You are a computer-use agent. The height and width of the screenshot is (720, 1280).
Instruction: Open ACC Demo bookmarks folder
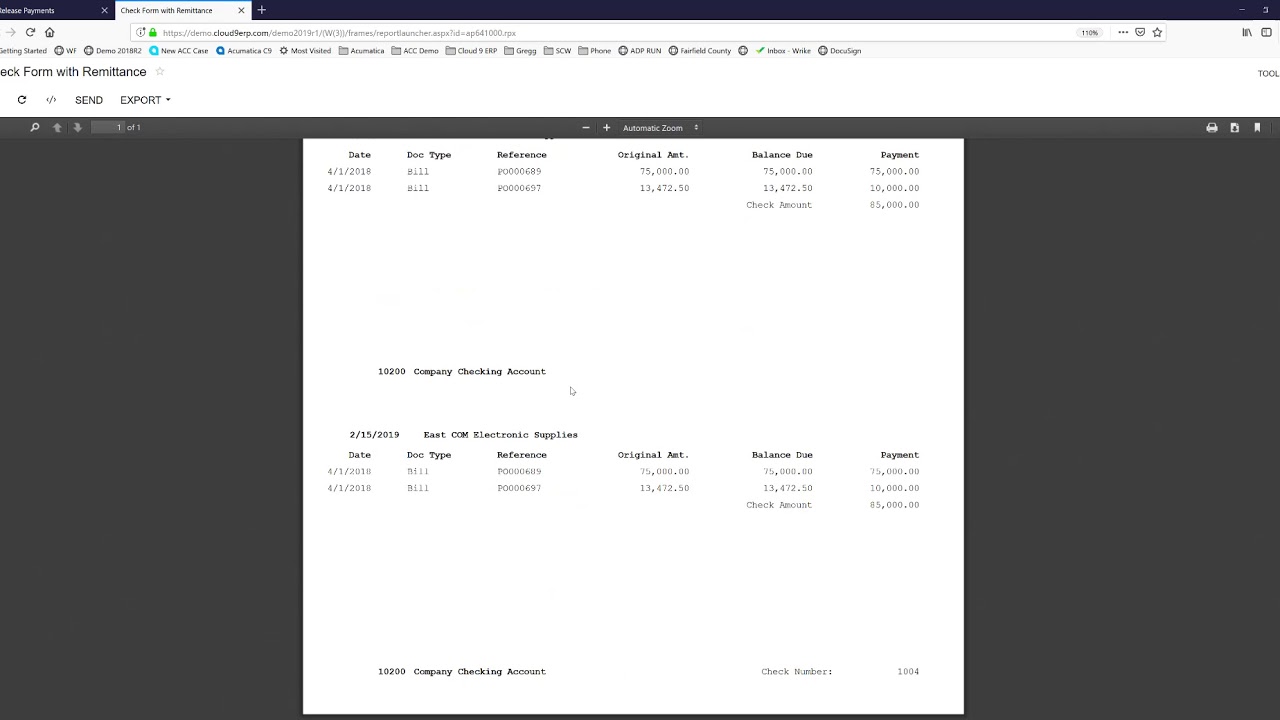[415, 51]
